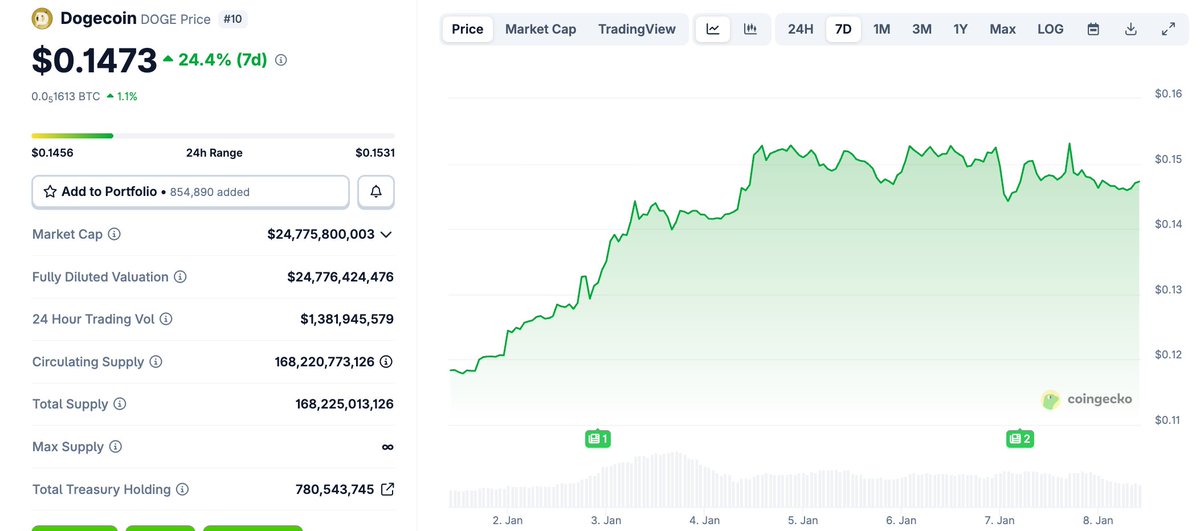This screenshot has height=531, width=1200.
Task: Click the 24h Range progress bar
Action: [x=212, y=136]
